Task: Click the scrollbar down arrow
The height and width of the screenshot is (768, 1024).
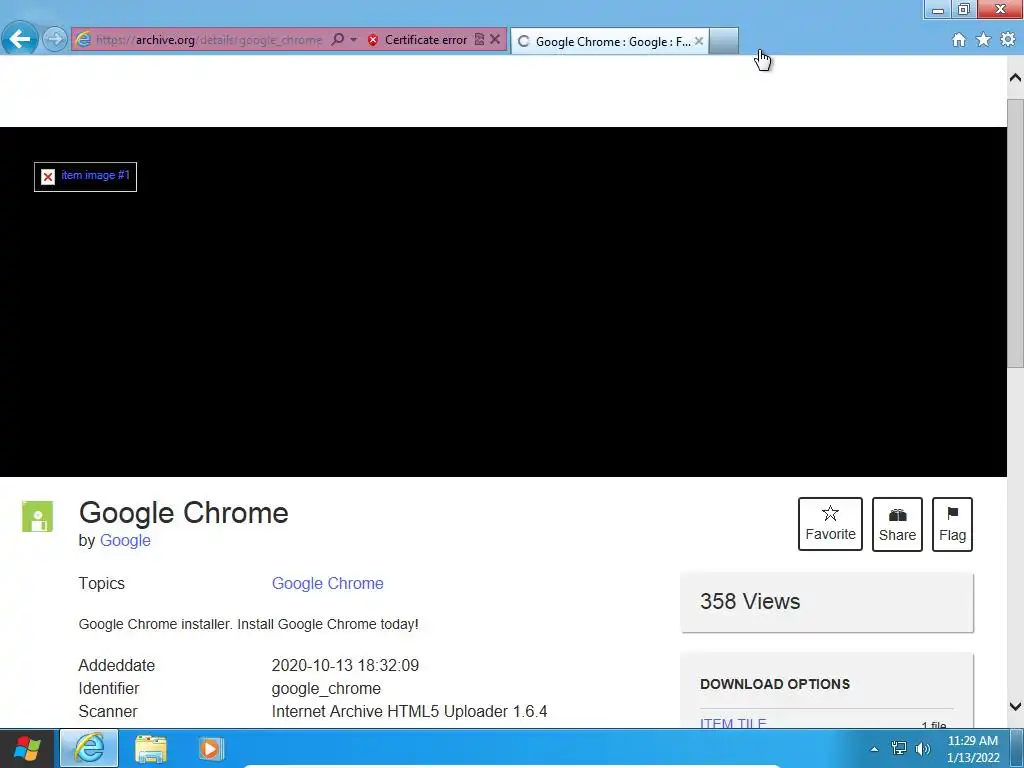Action: pos(1016,706)
